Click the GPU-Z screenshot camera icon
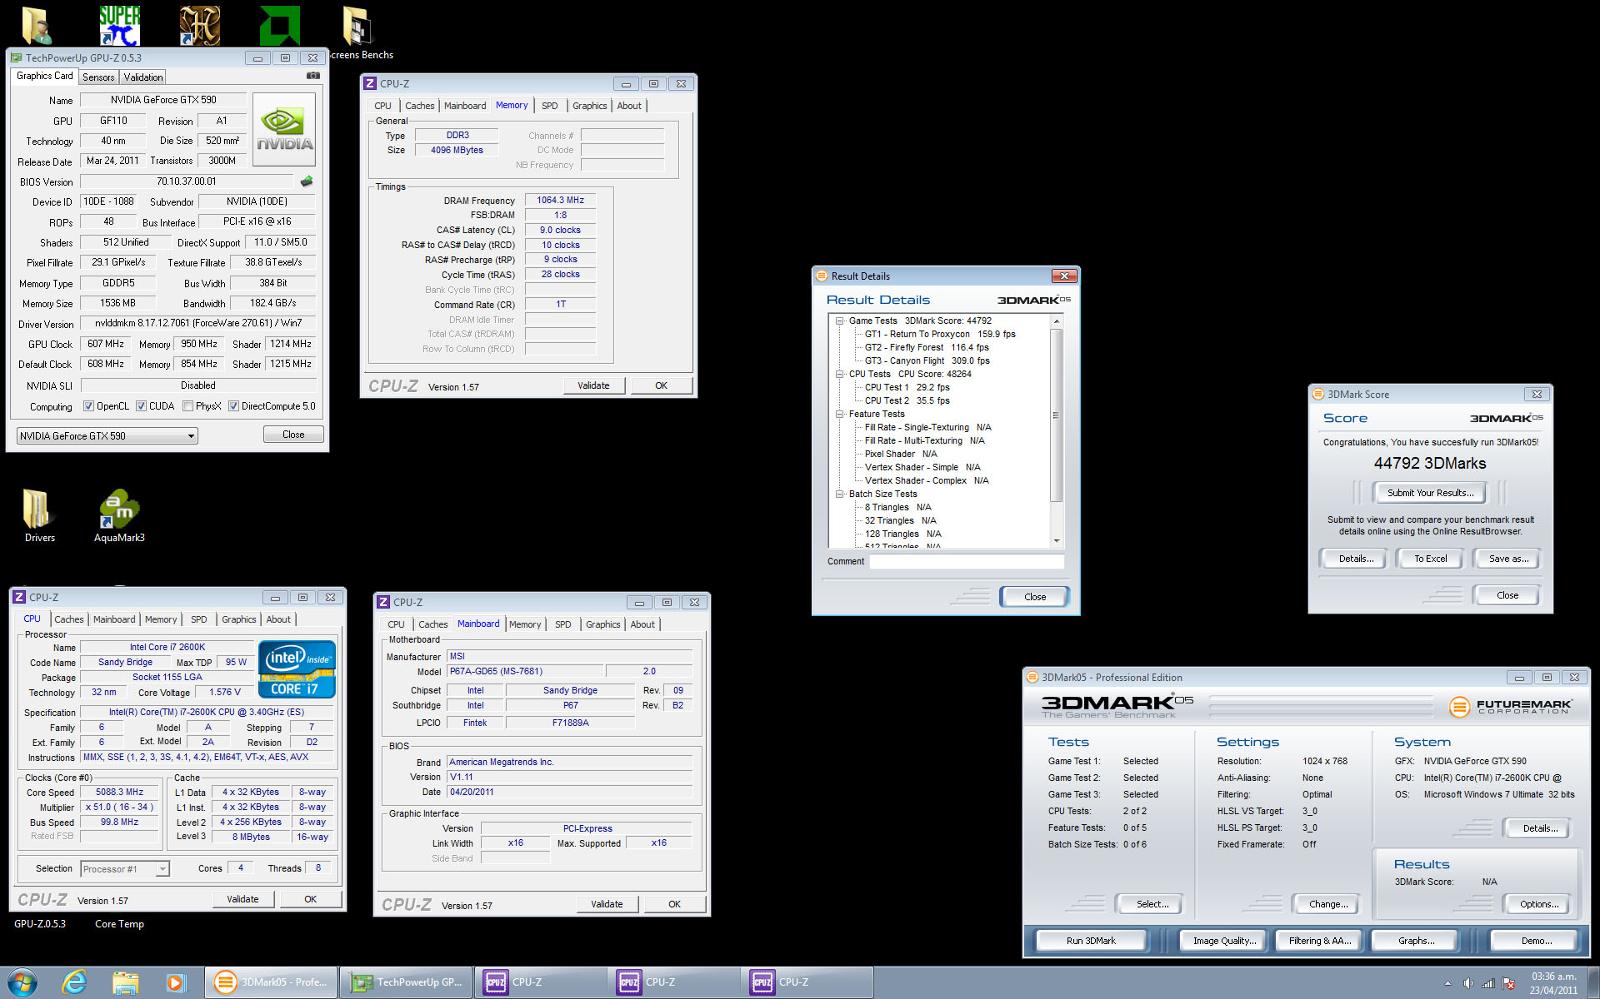1600x999 pixels. click(313, 76)
